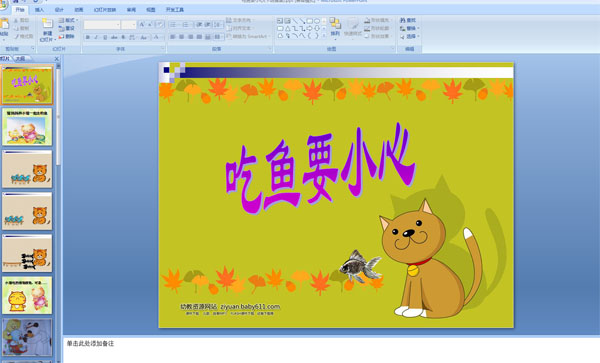Viewport: 600px width, 363px height.
Task: Click the bulleted list icon
Action: (x=173, y=25)
